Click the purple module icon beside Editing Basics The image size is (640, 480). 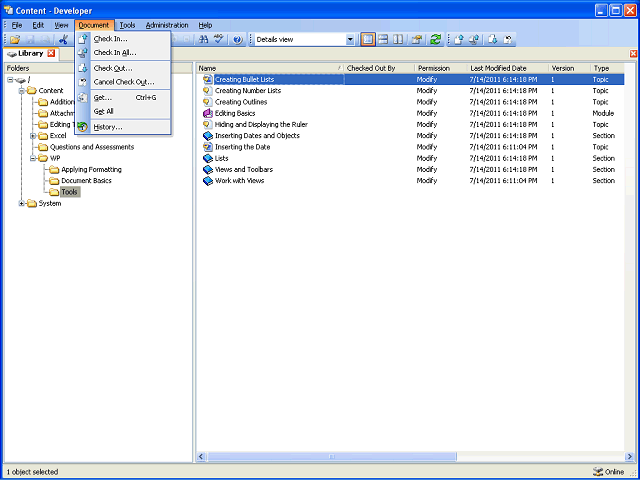coord(208,113)
